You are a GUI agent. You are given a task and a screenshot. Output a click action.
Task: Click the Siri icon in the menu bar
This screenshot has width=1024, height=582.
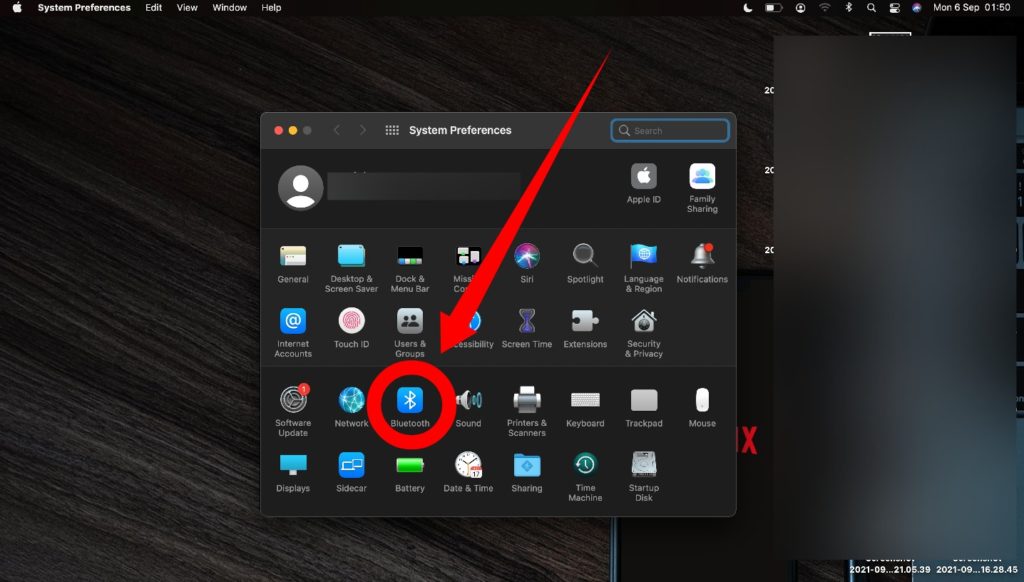point(917,8)
